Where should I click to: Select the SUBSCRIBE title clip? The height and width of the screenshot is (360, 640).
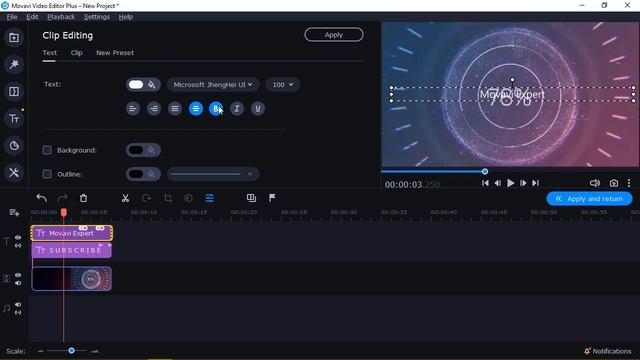[71, 250]
